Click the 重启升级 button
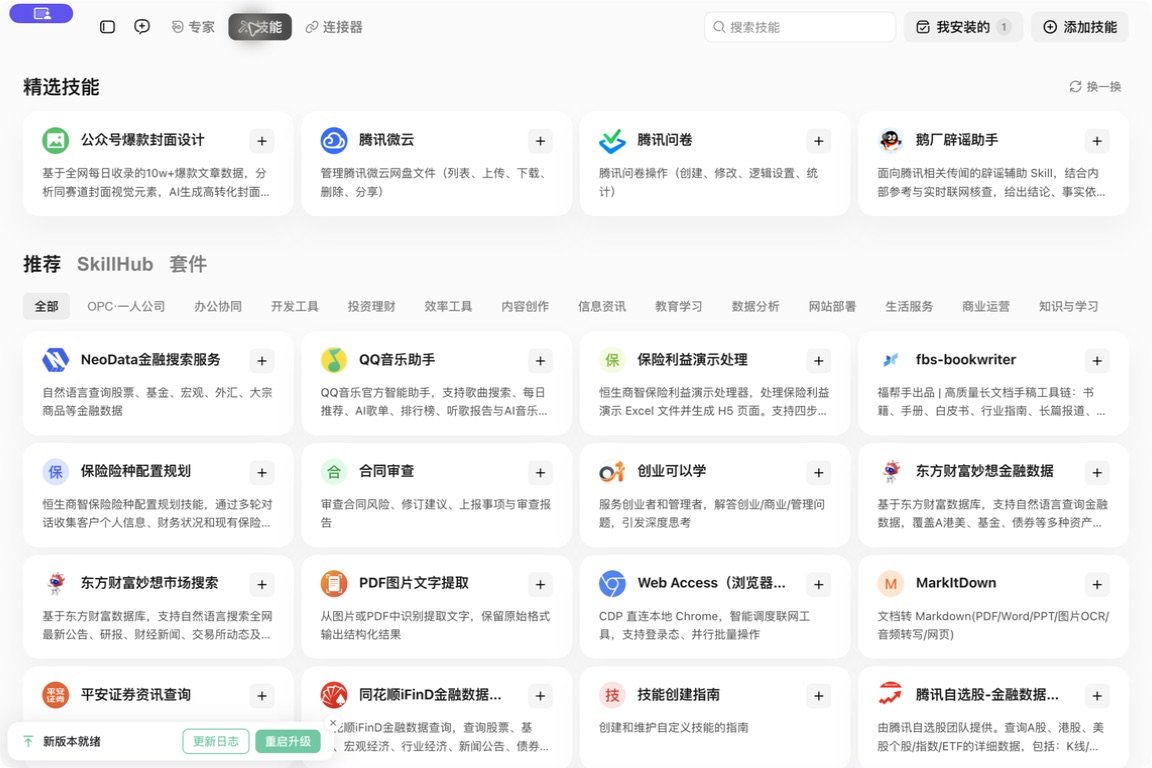This screenshot has height=768, width=1152. click(288, 742)
